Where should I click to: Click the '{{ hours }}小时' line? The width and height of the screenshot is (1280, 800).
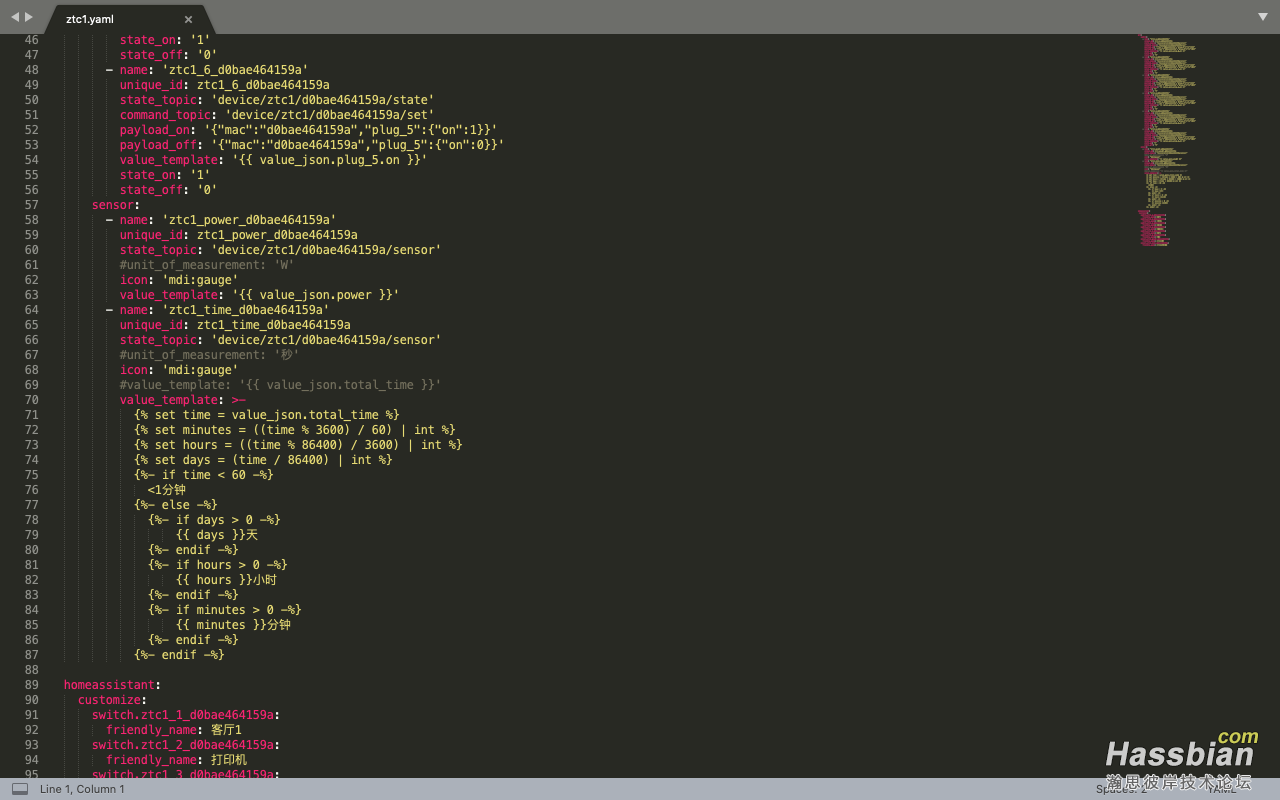[x=227, y=580]
